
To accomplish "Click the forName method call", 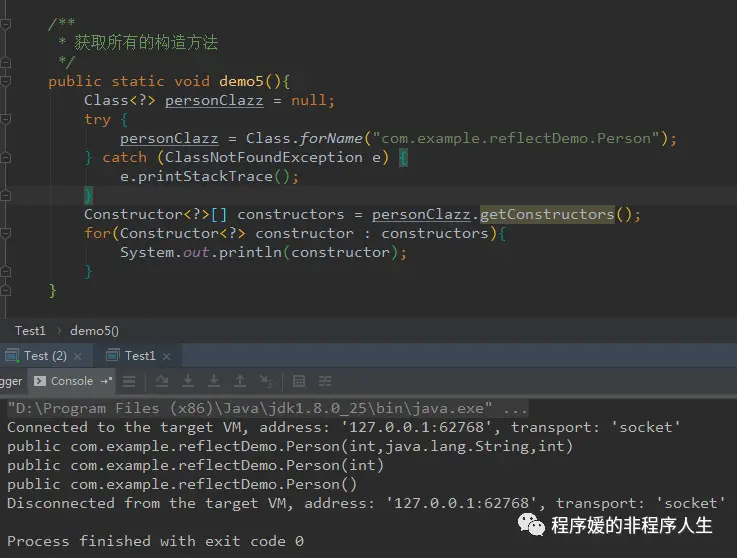I will tap(331, 138).
